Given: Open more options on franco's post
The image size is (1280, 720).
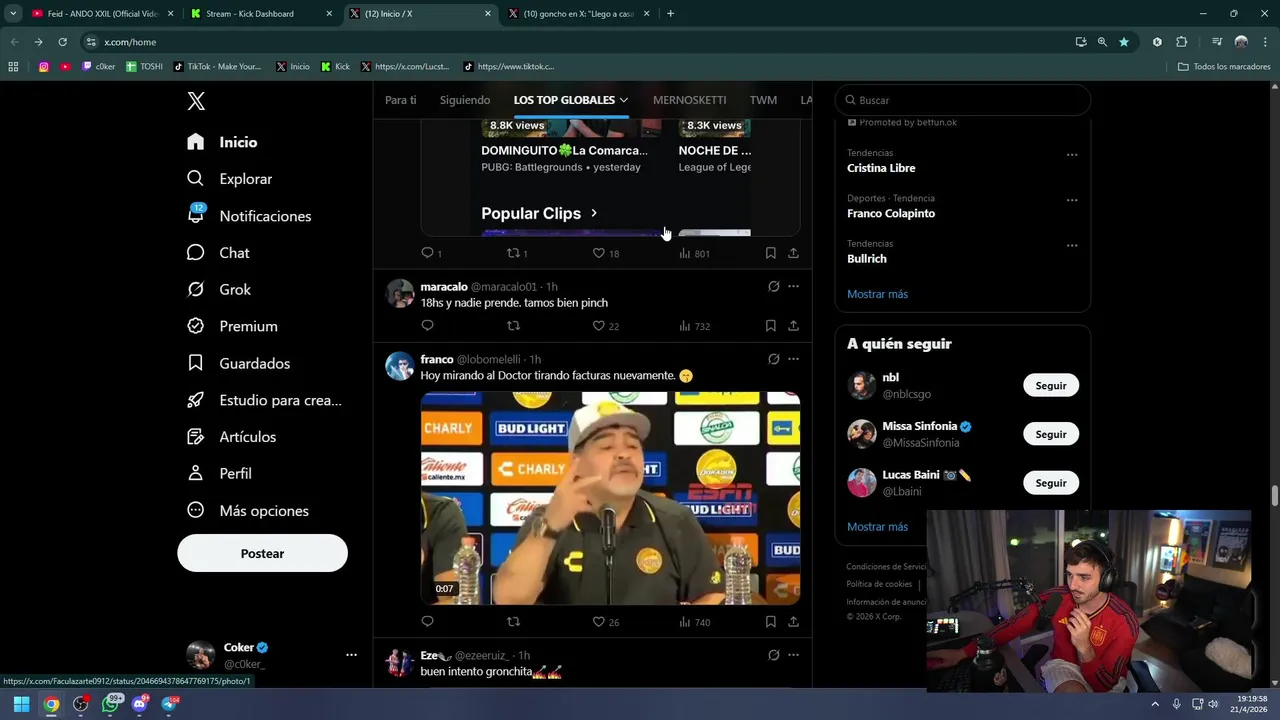Looking at the screenshot, I should pyautogui.click(x=793, y=359).
